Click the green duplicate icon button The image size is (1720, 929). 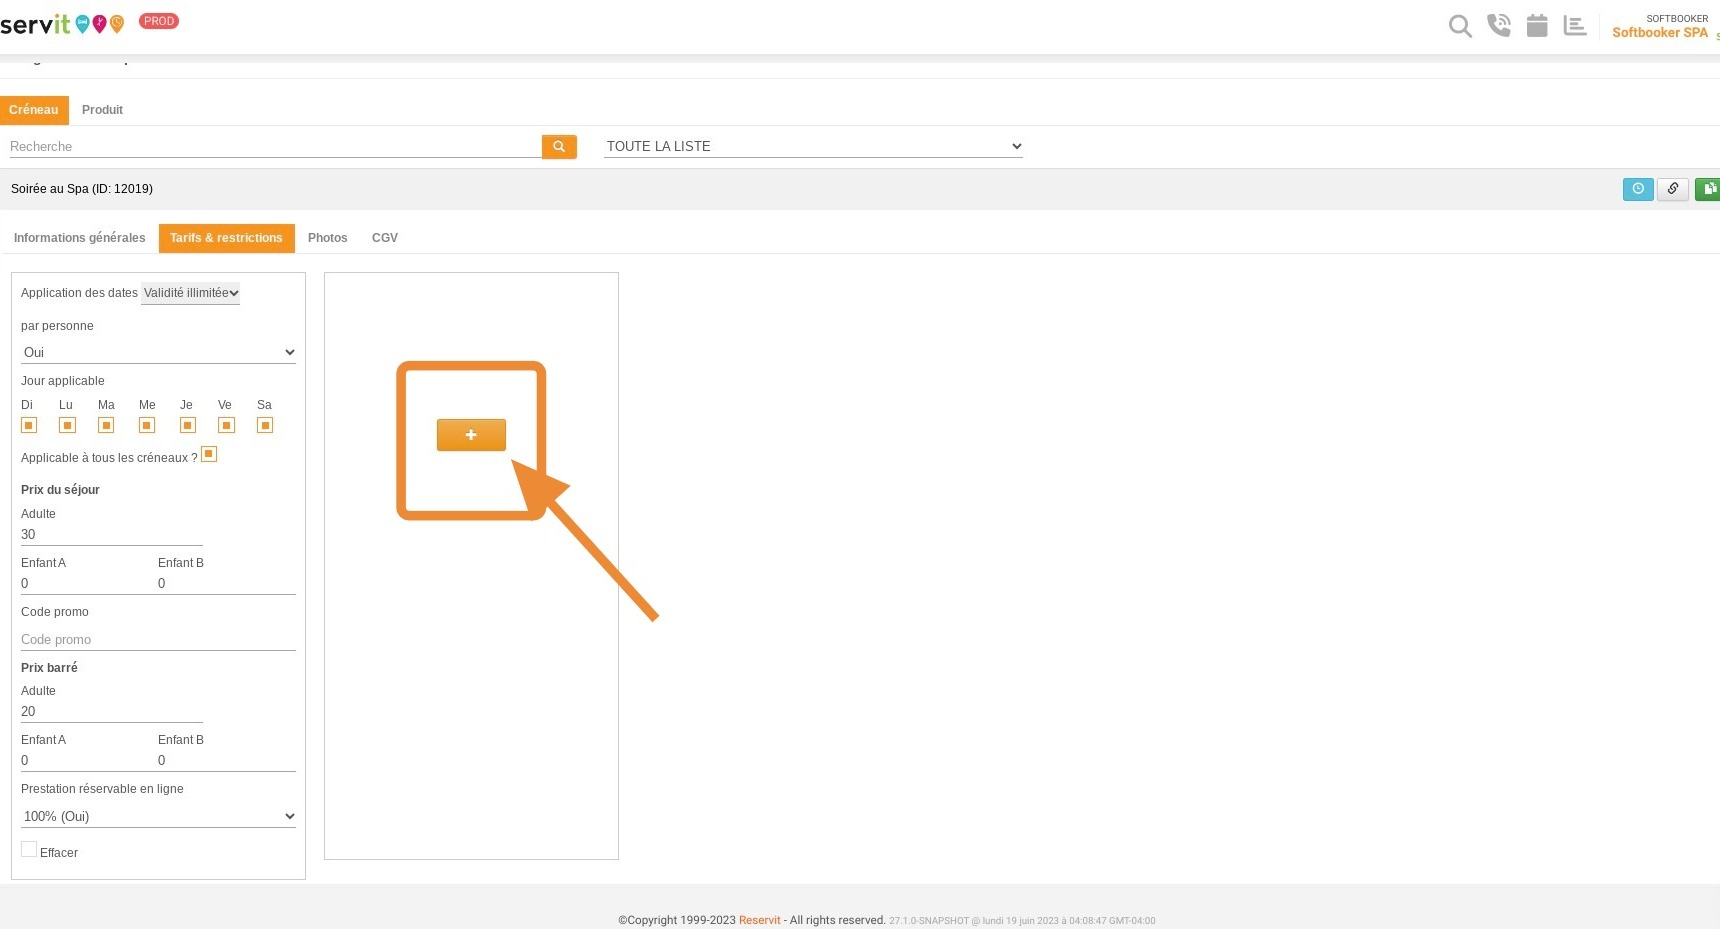[1708, 189]
